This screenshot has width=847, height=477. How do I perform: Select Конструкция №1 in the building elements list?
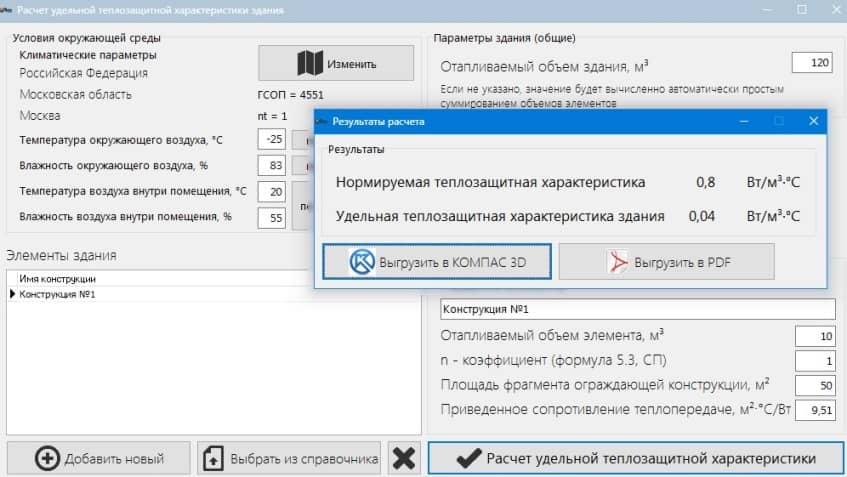58,294
